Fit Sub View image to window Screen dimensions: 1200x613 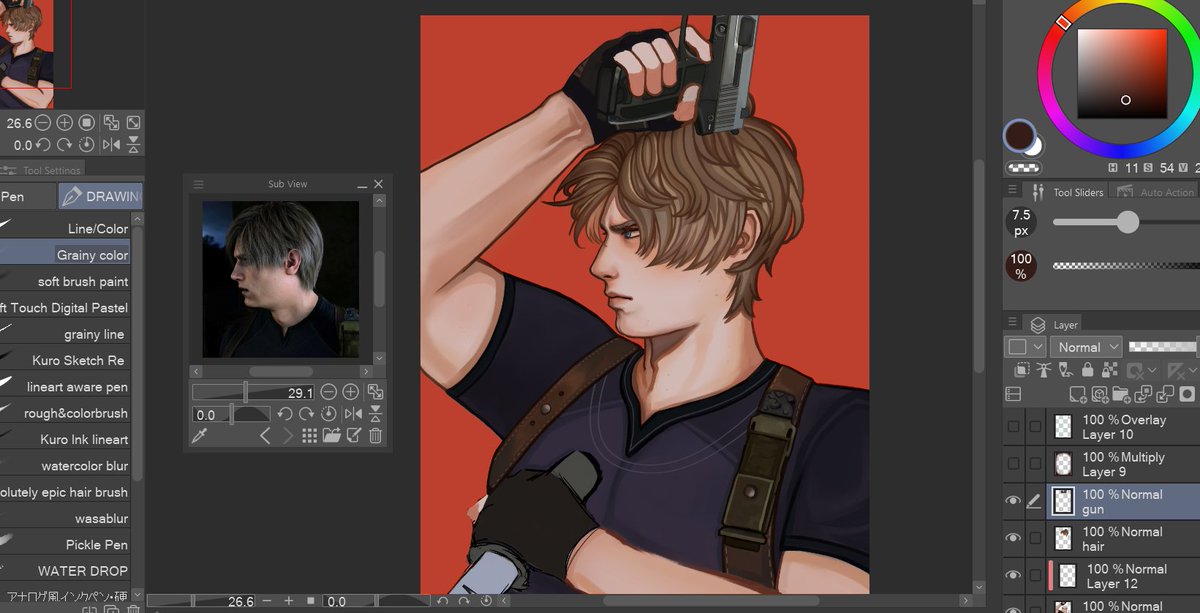[375, 392]
